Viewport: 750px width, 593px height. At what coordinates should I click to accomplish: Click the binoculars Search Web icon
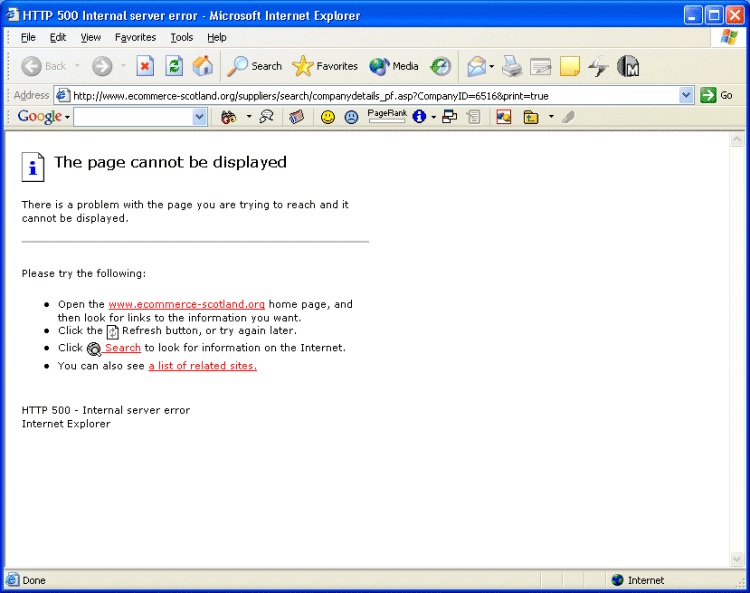coord(229,117)
